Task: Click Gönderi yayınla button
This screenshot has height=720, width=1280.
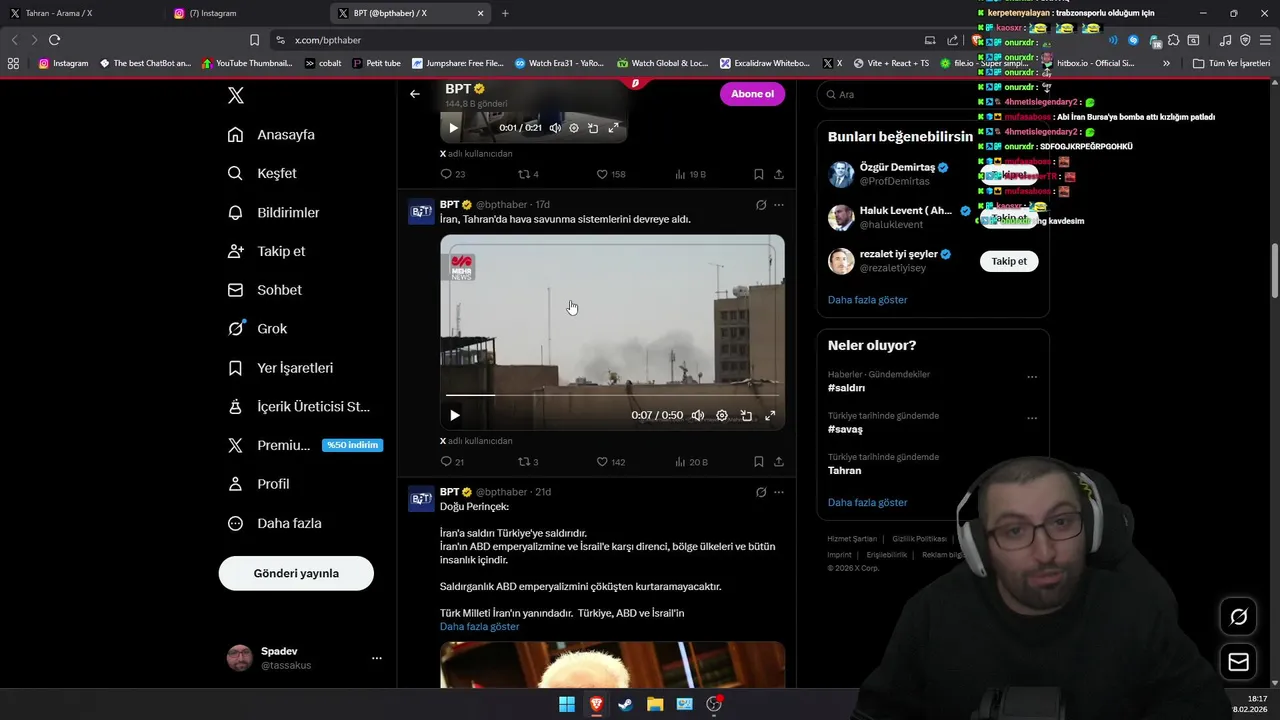Action: 296,573
